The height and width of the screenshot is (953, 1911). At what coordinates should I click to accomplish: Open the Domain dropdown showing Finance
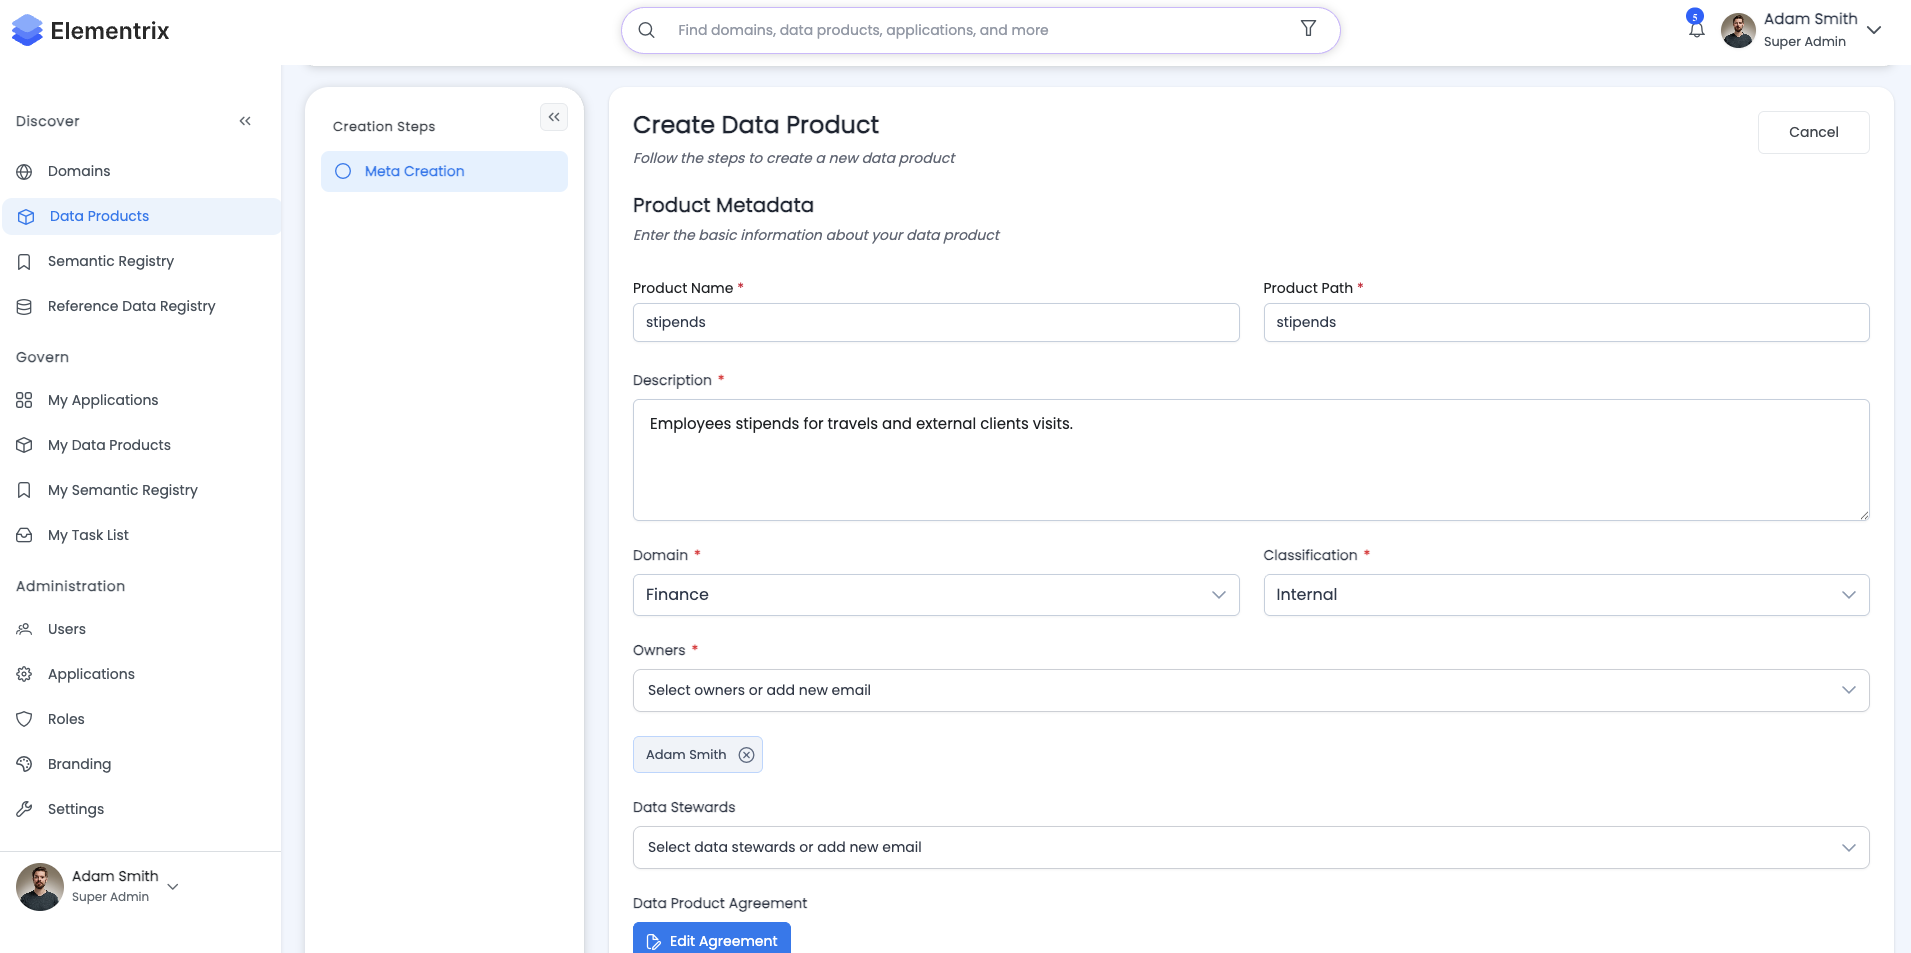(x=935, y=595)
